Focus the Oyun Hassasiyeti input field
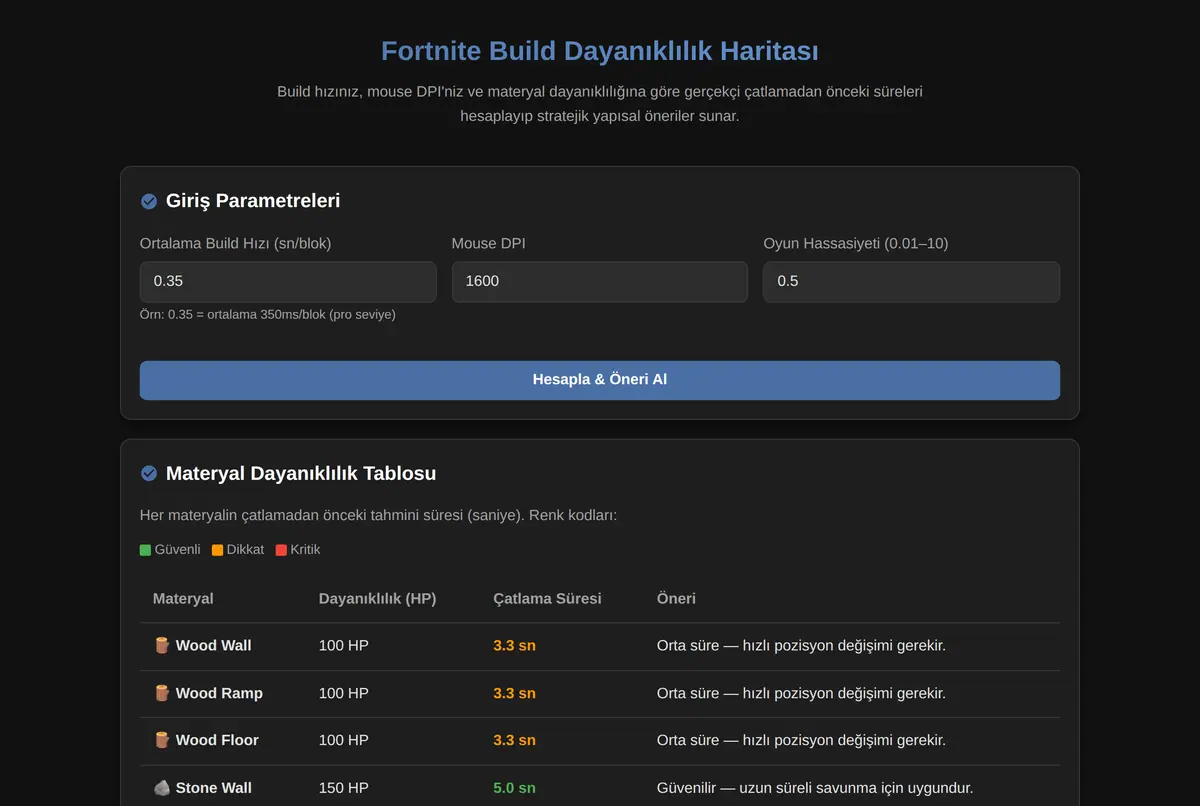The height and width of the screenshot is (806, 1200). [912, 282]
